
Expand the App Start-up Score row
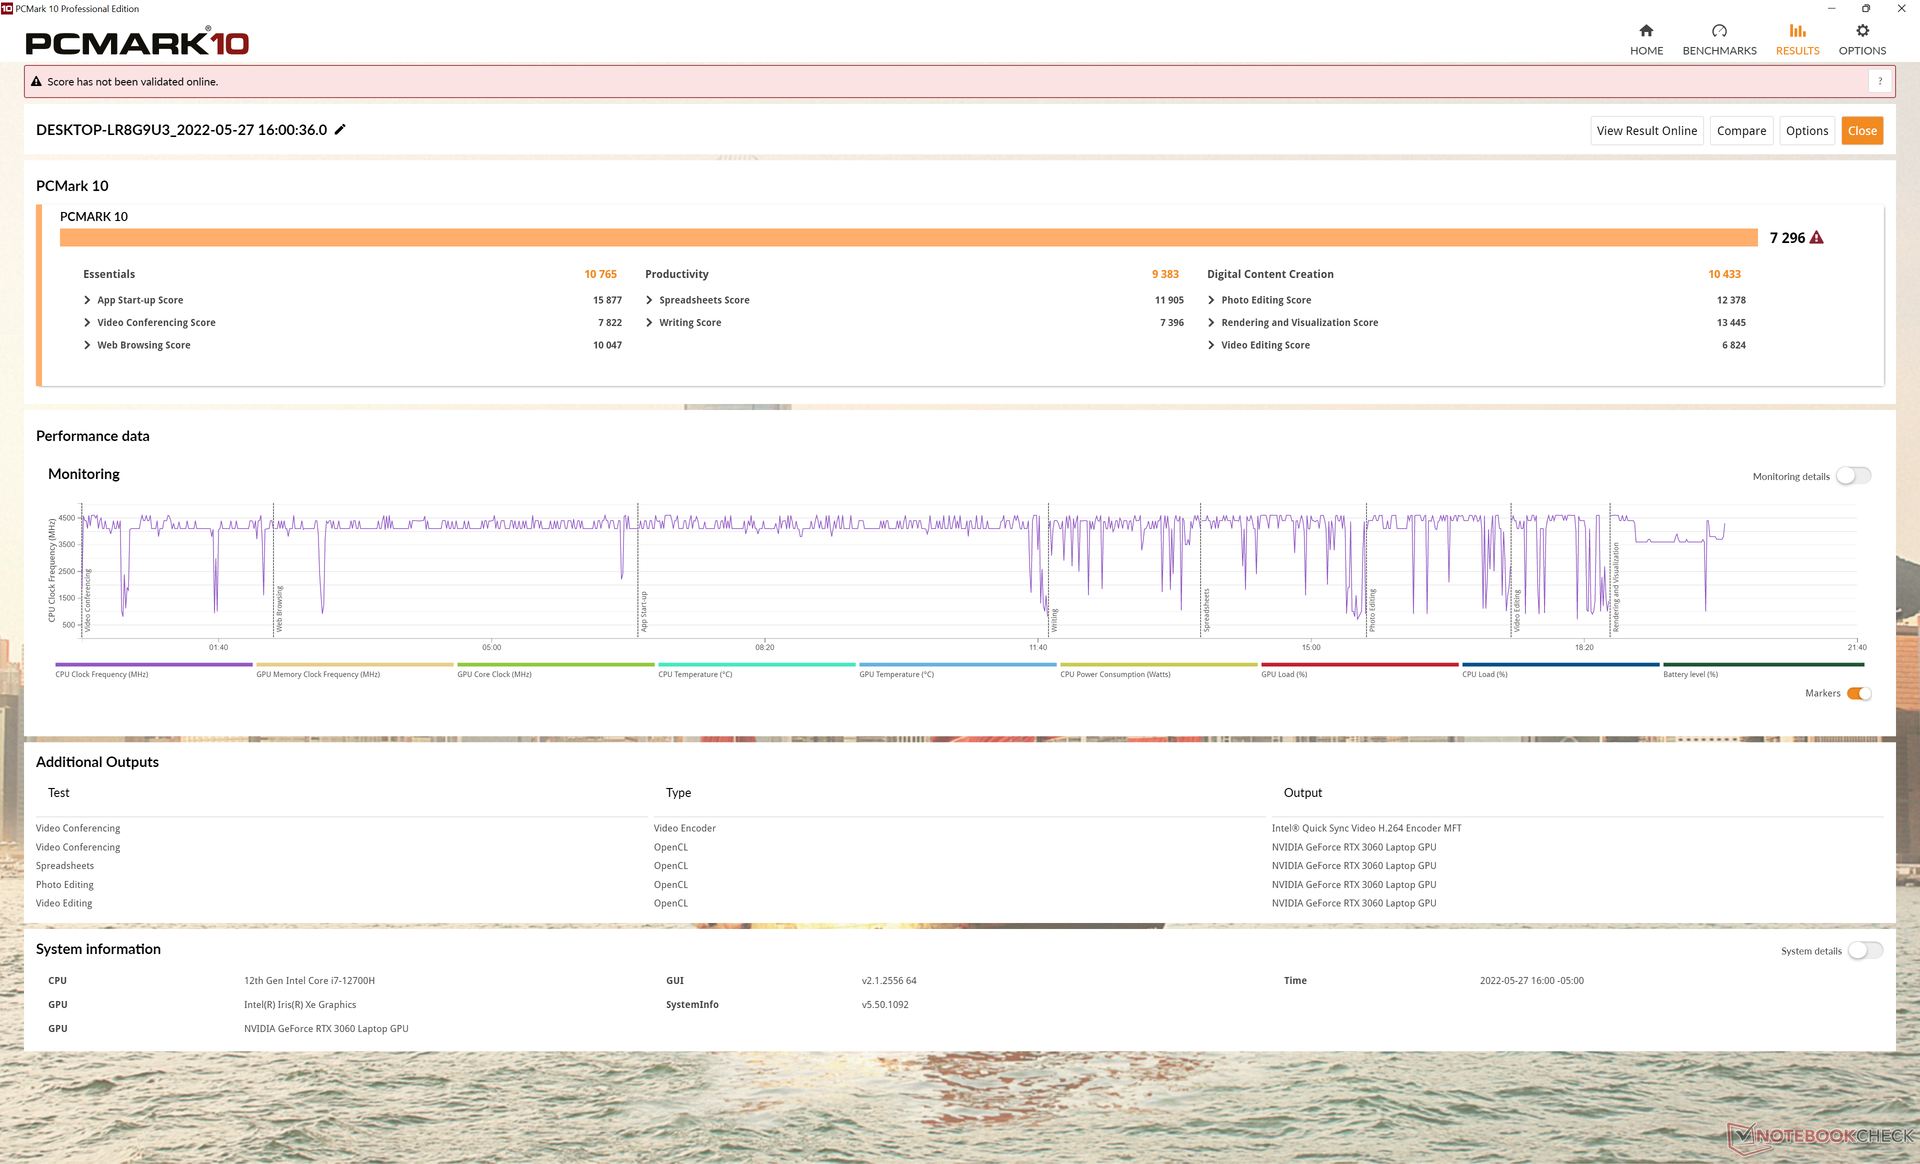88,300
